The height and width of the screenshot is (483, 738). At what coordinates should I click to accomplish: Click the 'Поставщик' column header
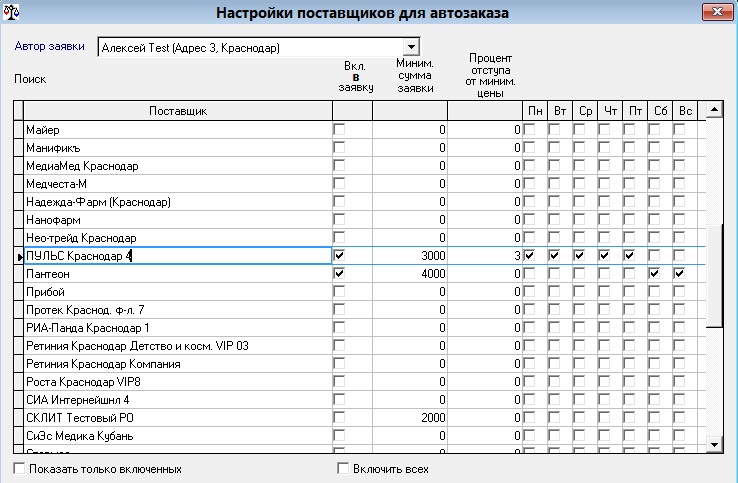pyautogui.click(x=178, y=110)
